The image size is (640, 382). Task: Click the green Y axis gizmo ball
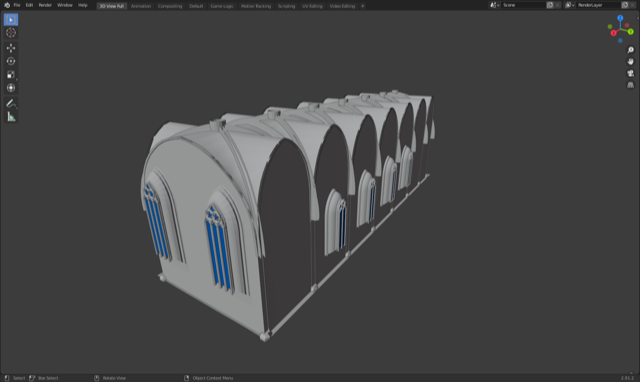(631, 31)
